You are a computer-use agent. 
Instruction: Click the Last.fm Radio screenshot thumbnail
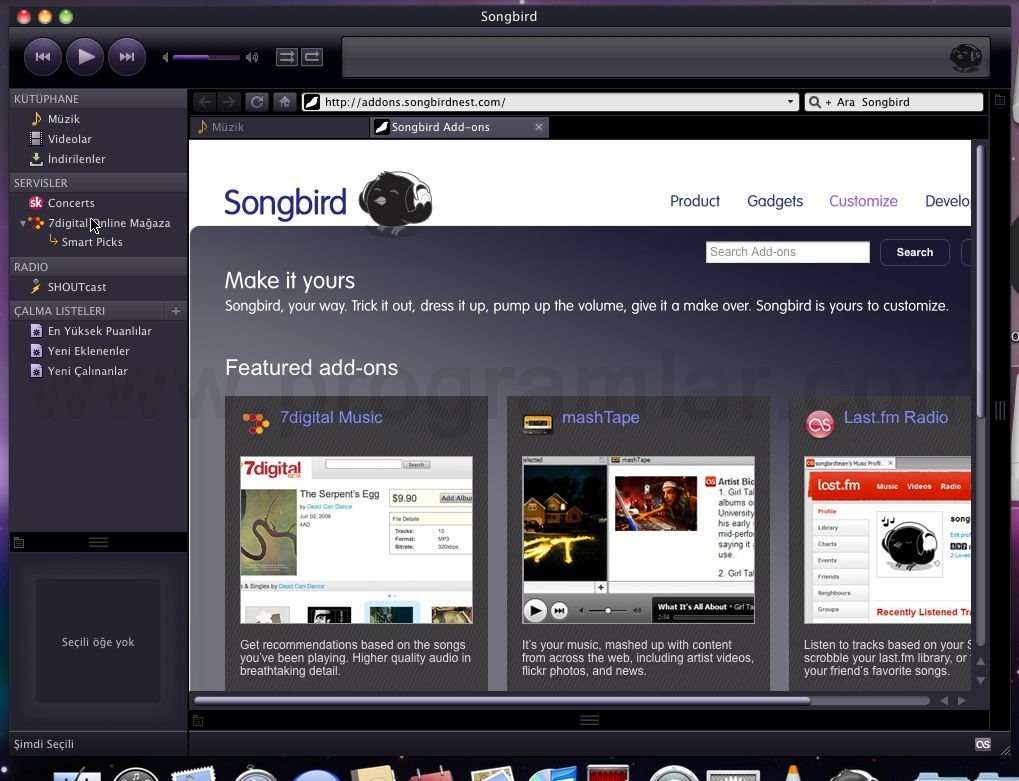[x=887, y=540]
